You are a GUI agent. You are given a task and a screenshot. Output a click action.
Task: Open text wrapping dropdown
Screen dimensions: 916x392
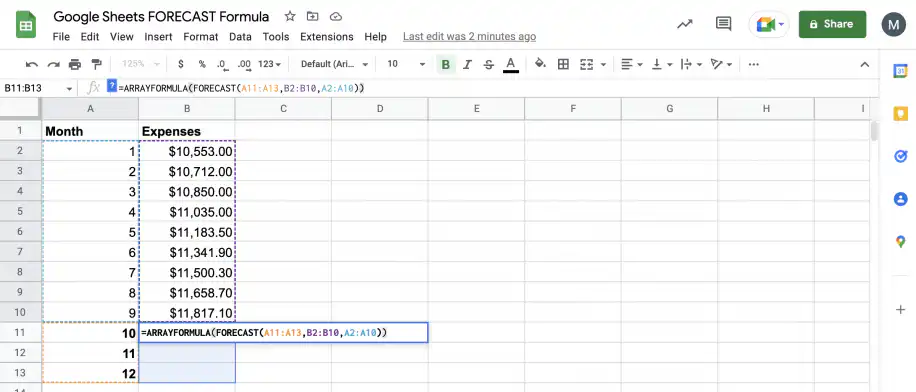pos(692,64)
